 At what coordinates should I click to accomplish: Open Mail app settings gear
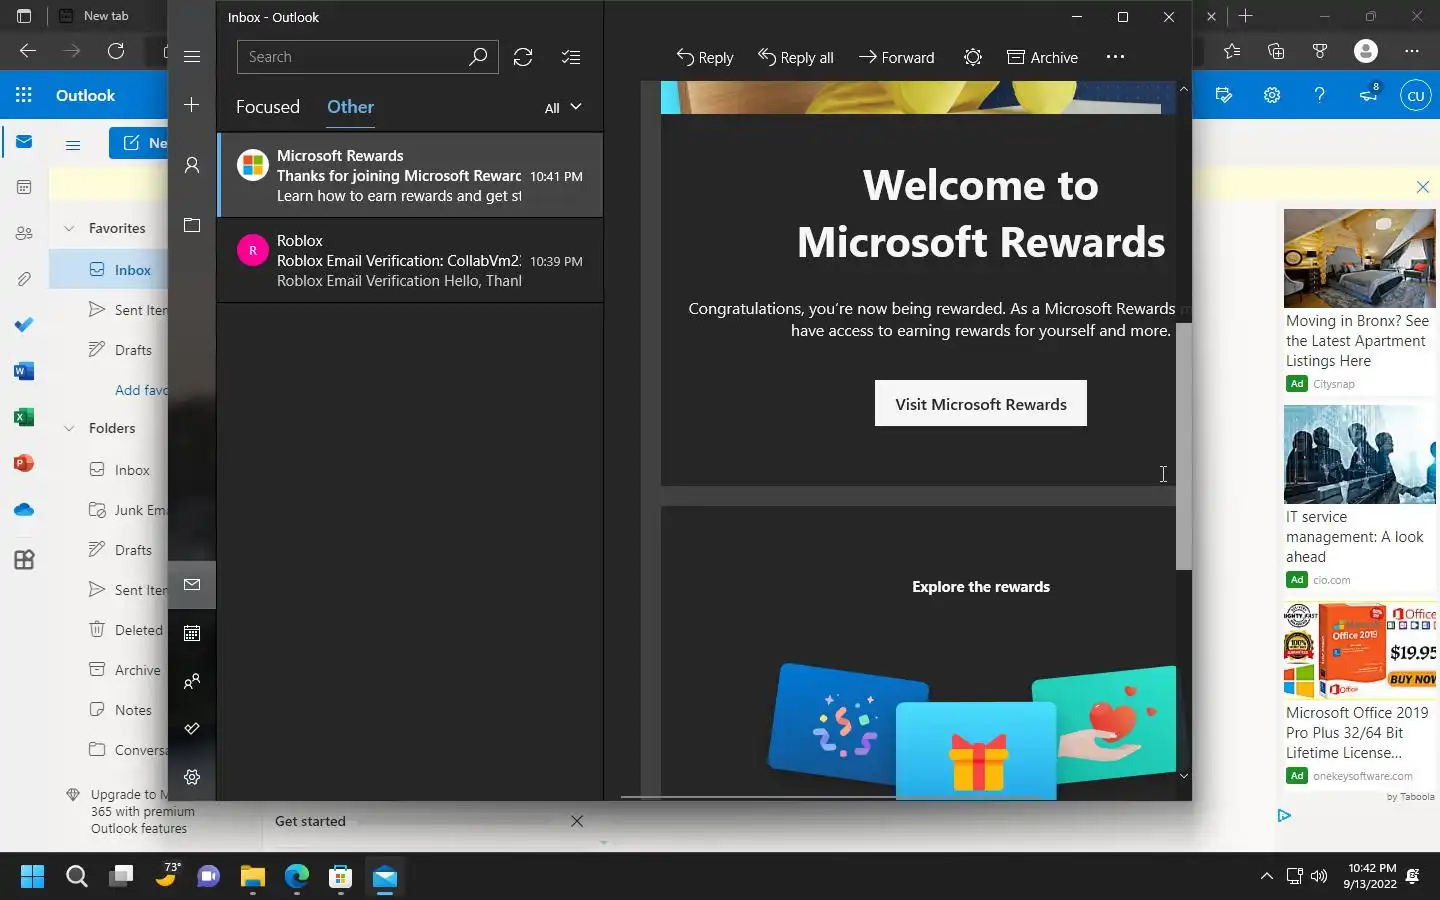coord(192,777)
